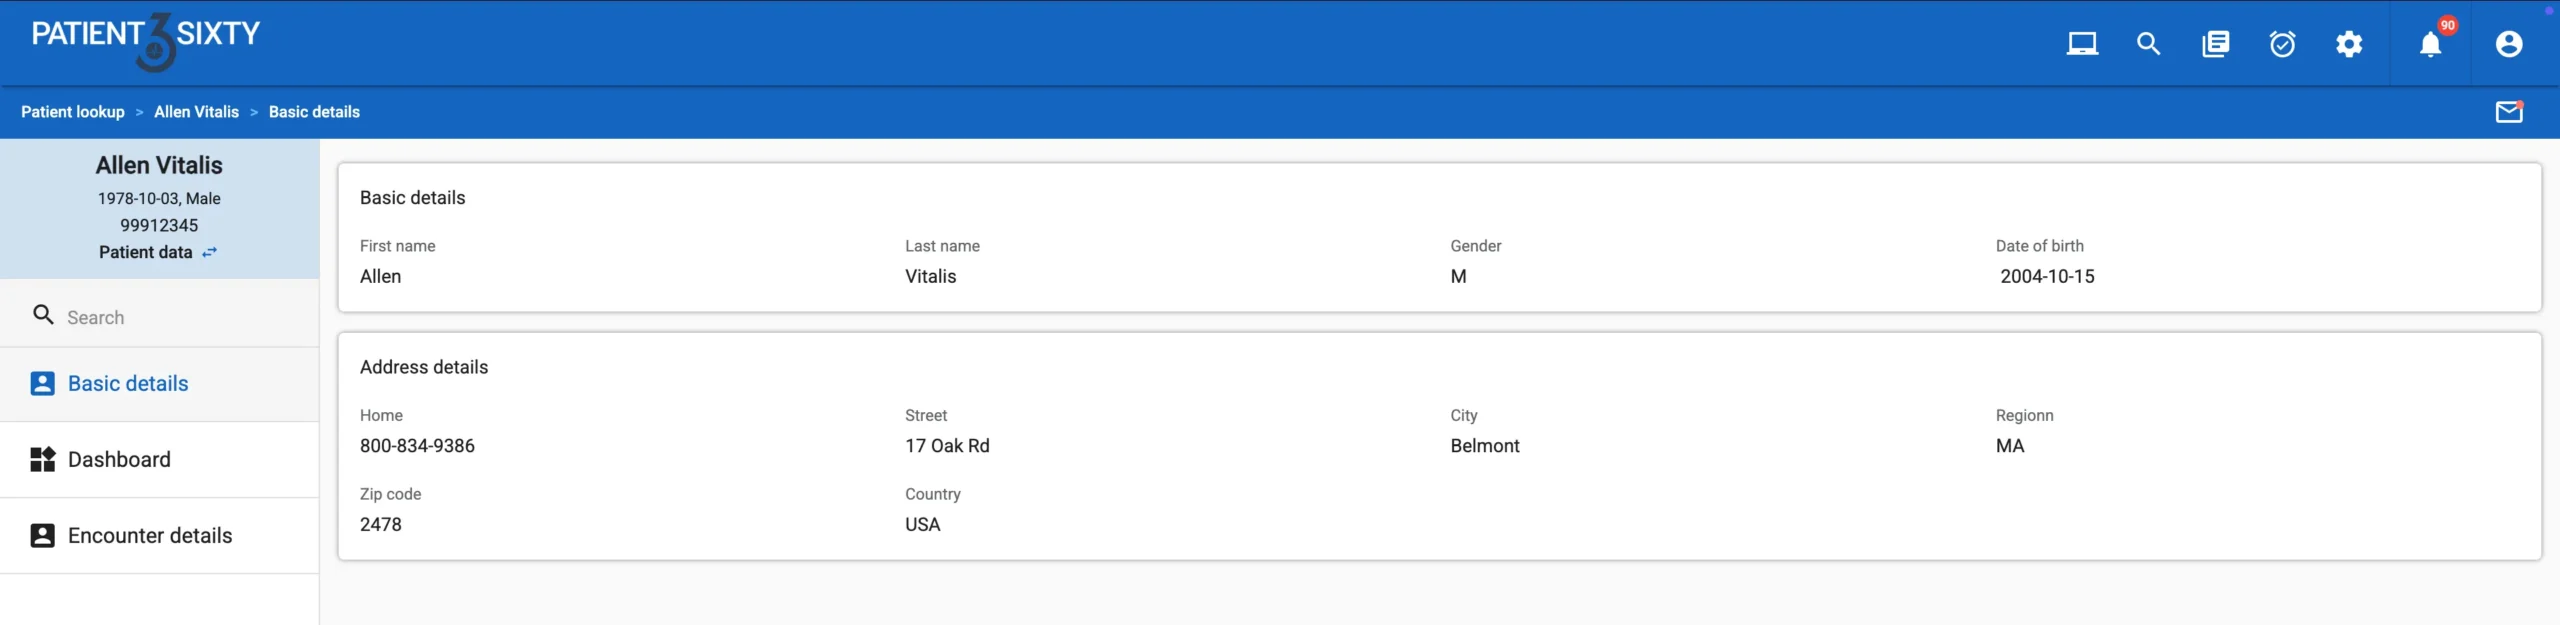Open Encounter details from the sidebar
Image resolution: width=2560 pixels, height=625 pixels.
pyautogui.click(x=150, y=536)
